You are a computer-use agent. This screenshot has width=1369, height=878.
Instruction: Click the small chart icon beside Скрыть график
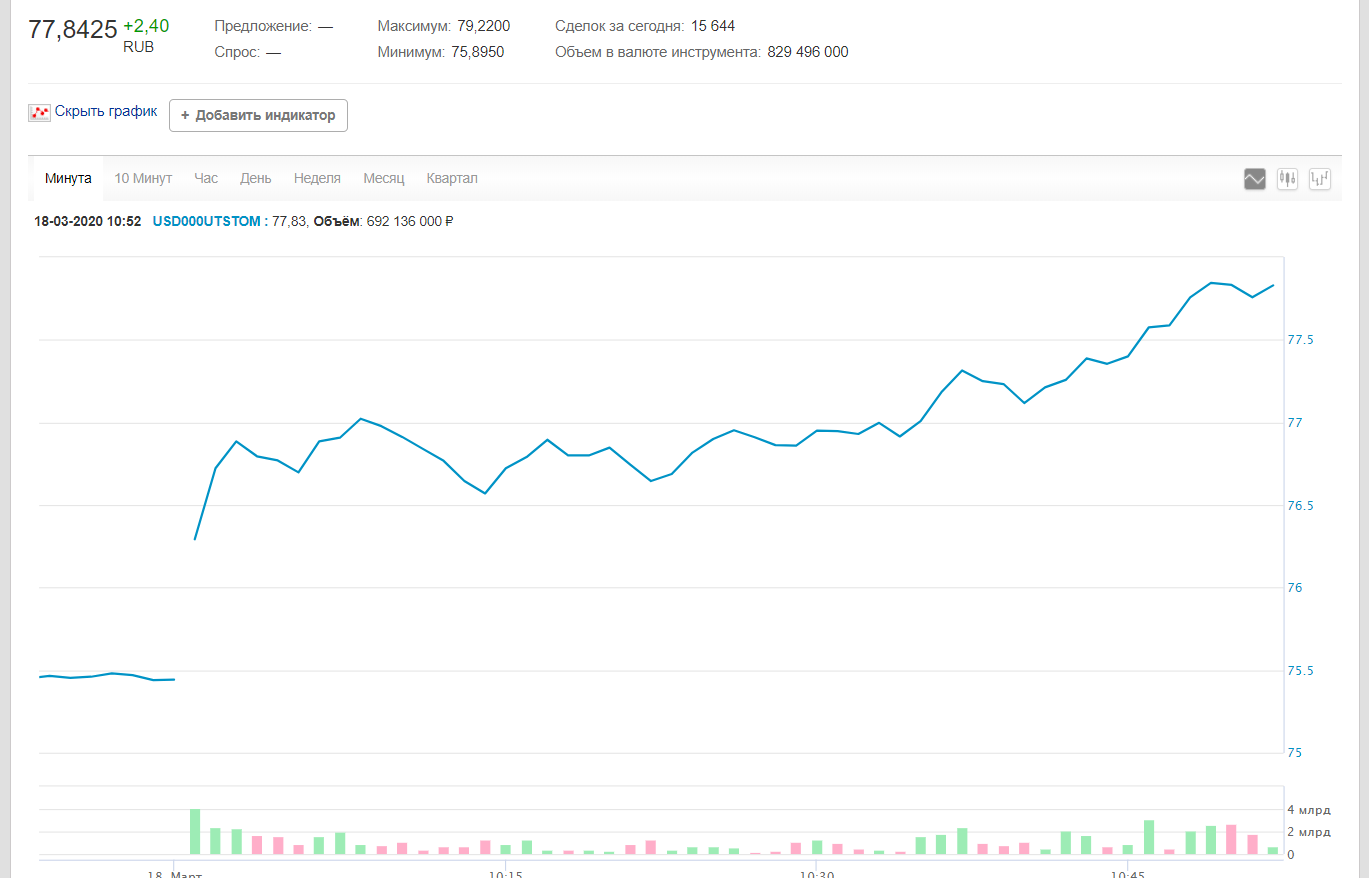[x=39, y=112]
